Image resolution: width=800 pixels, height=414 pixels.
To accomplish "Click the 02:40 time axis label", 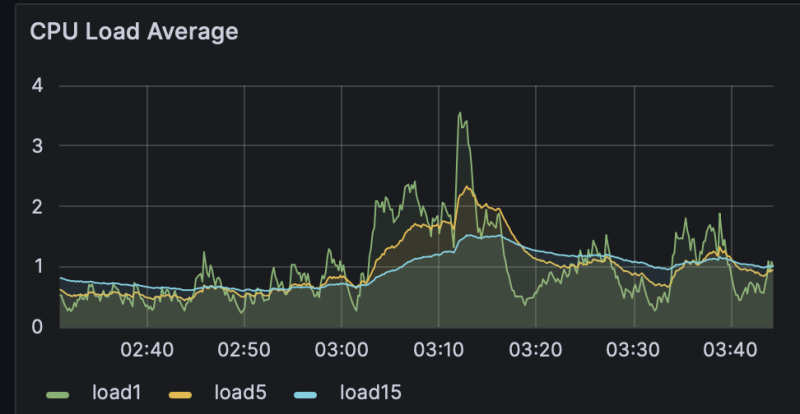I will point(147,350).
